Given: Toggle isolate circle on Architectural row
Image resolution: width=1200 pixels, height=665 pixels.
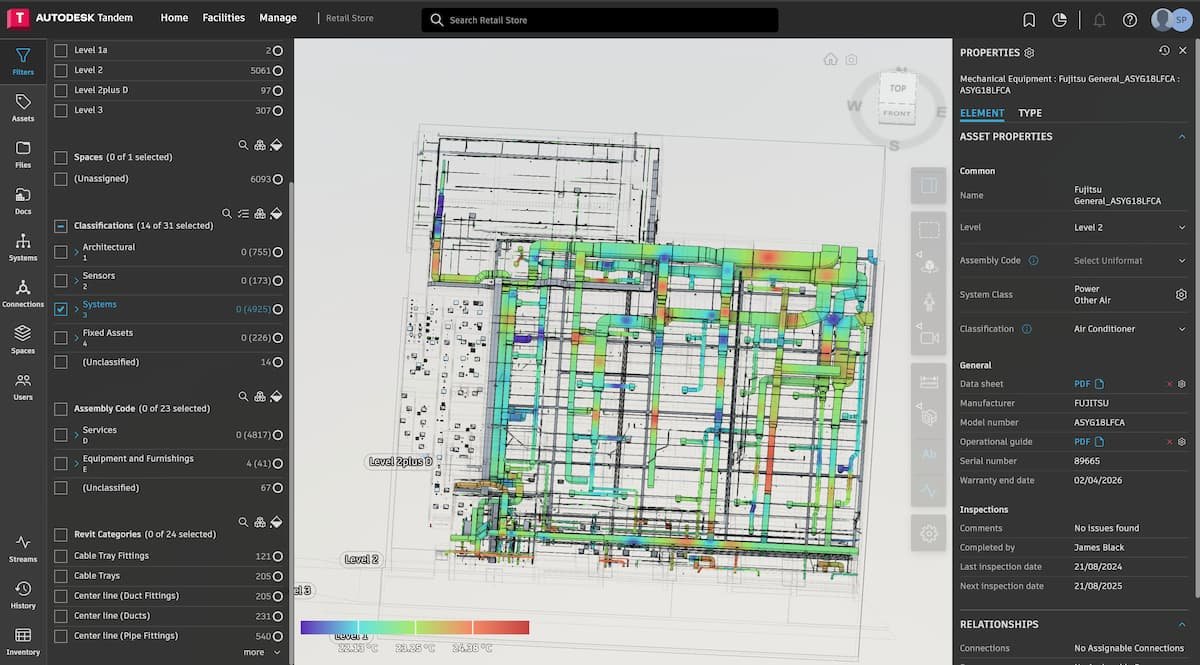Looking at the screenshot, I should pyautogui.click(x=277, y=252).
